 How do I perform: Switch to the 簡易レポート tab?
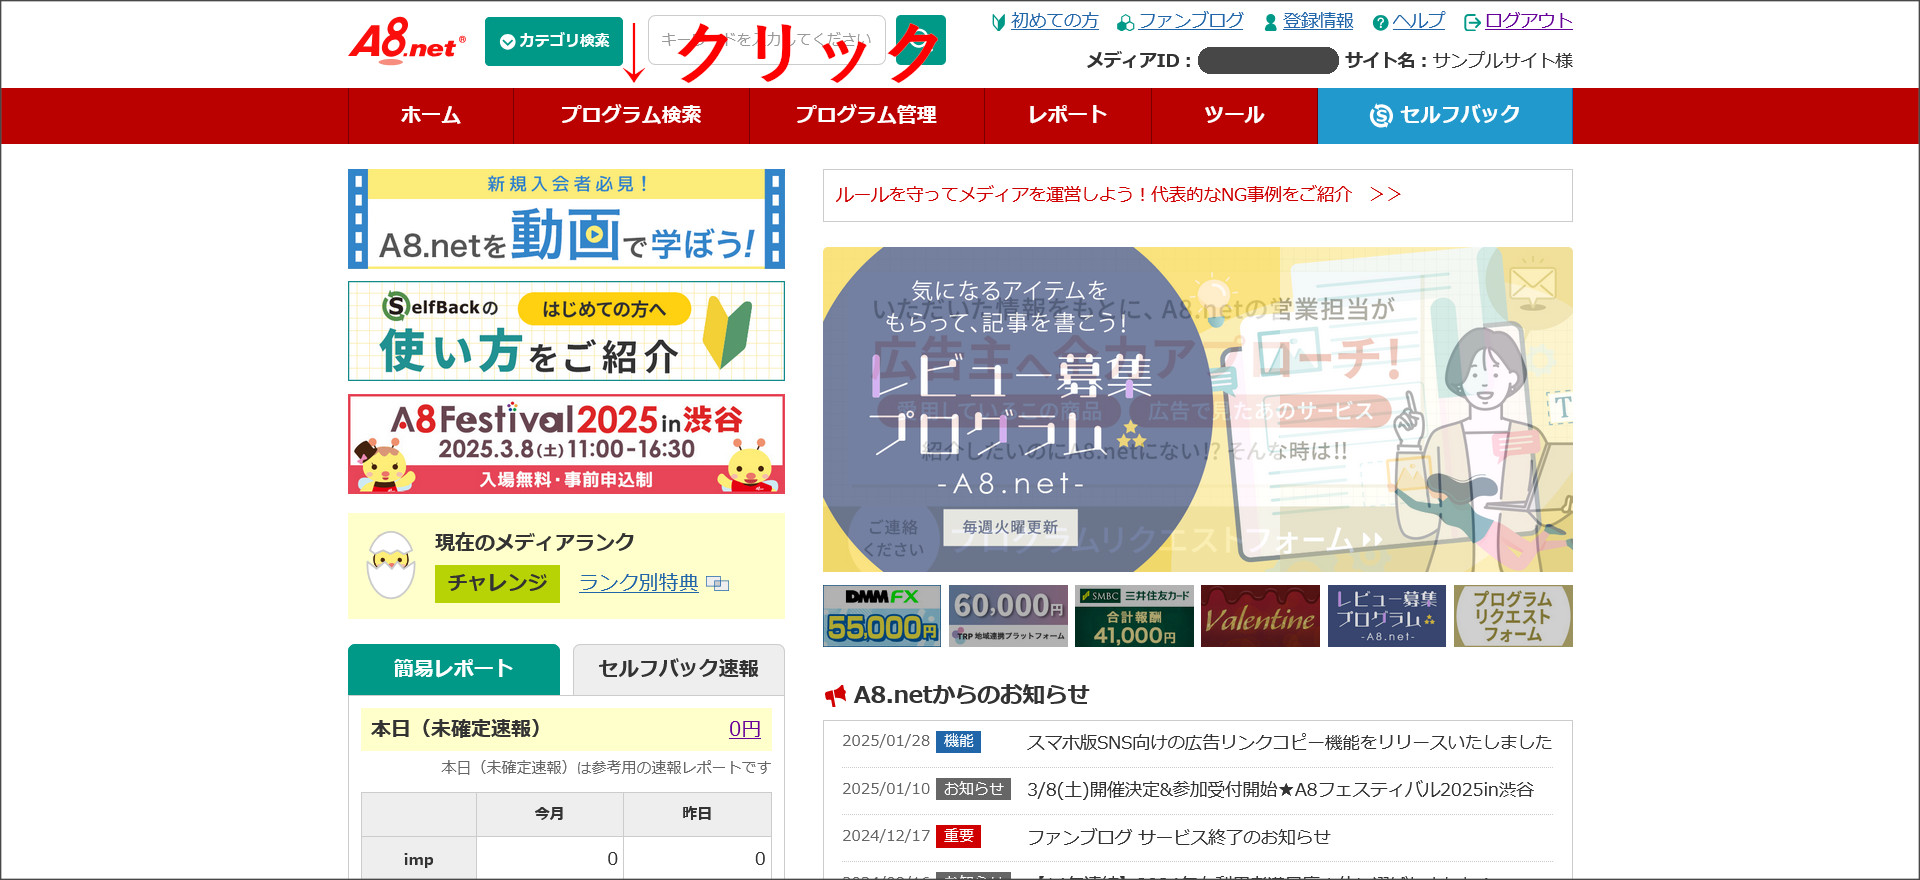[x=454, y=669]
